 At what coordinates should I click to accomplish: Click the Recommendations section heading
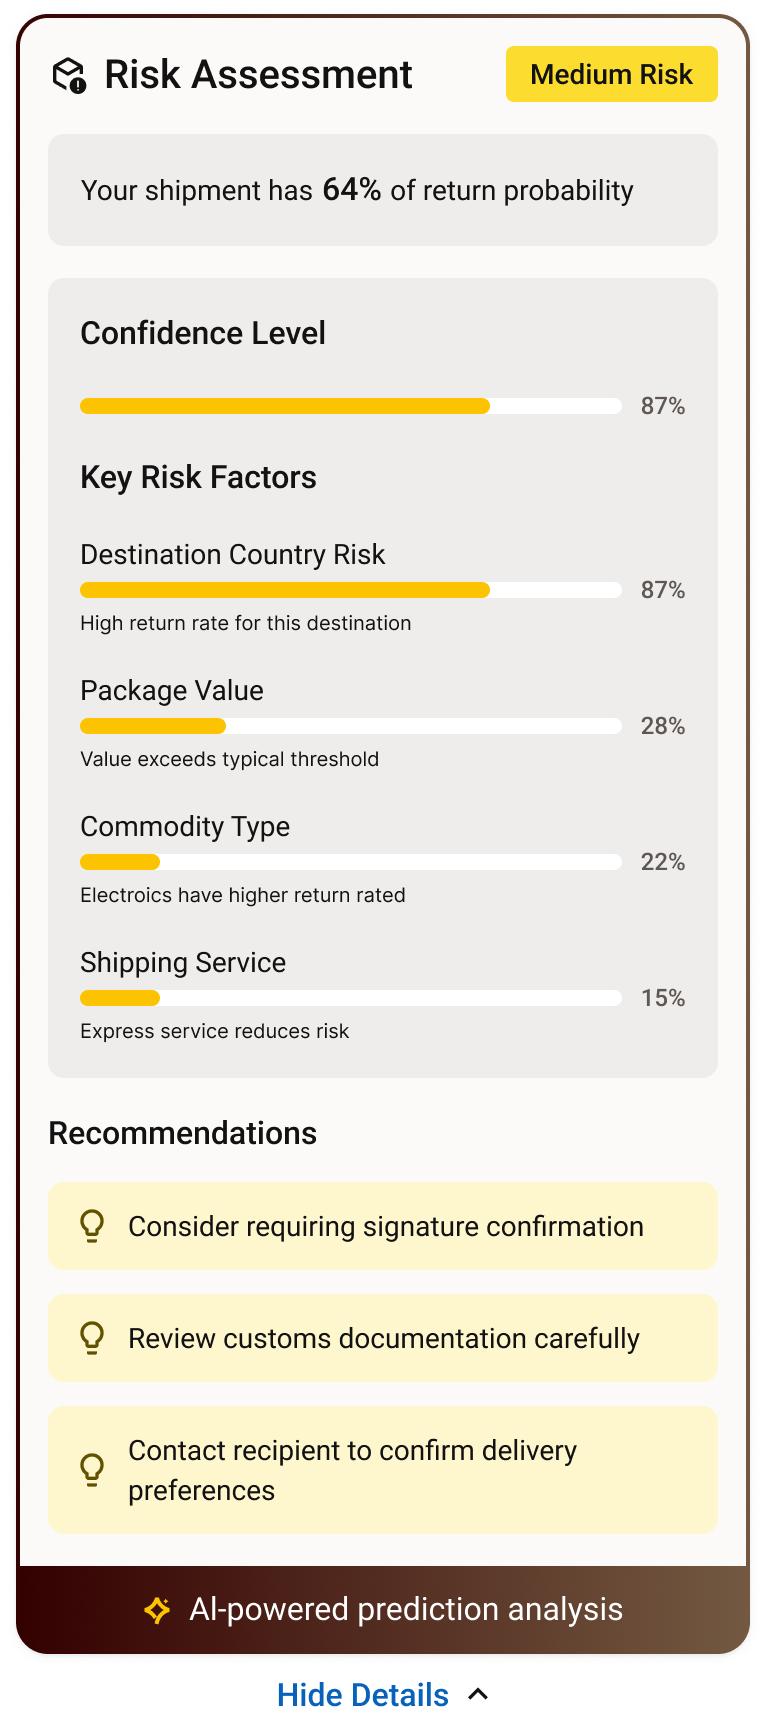pos(183,1133)
